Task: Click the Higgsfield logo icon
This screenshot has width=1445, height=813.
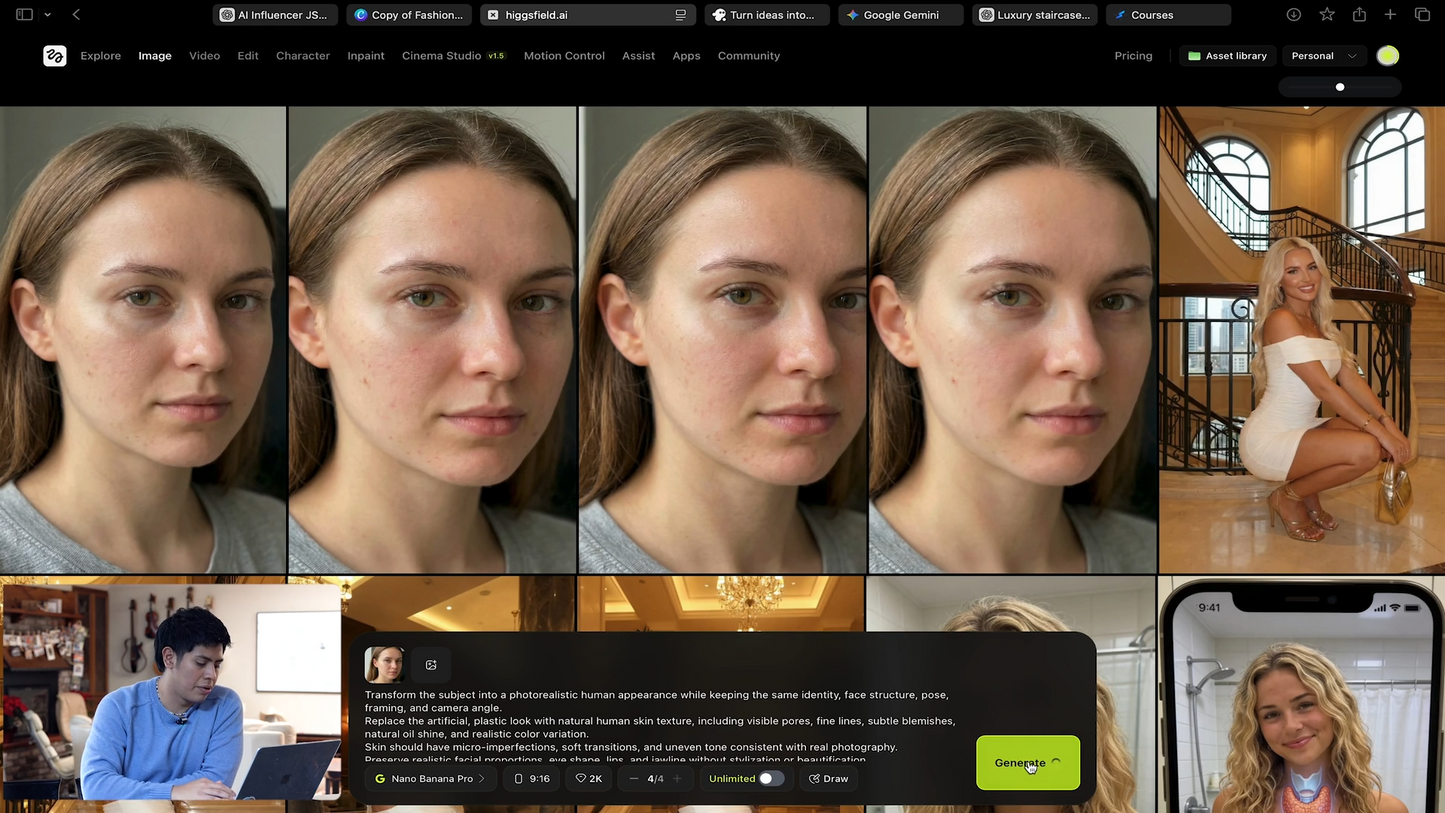Action: click(55, 56)
